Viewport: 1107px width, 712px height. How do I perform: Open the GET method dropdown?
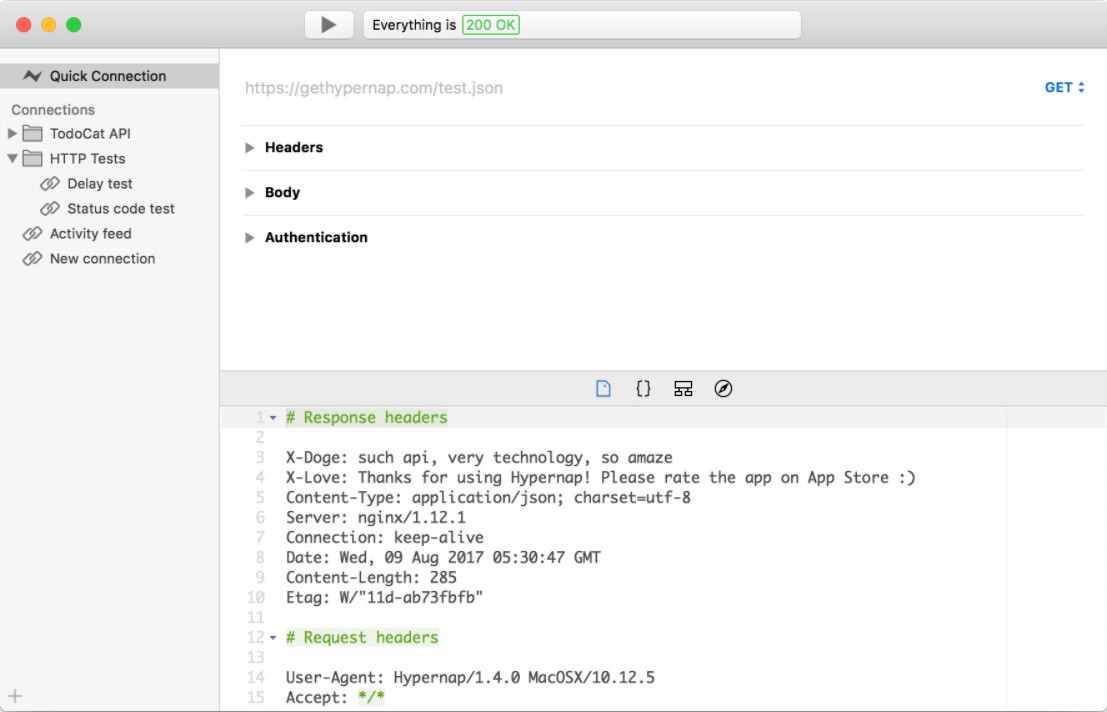[1064, 88]
